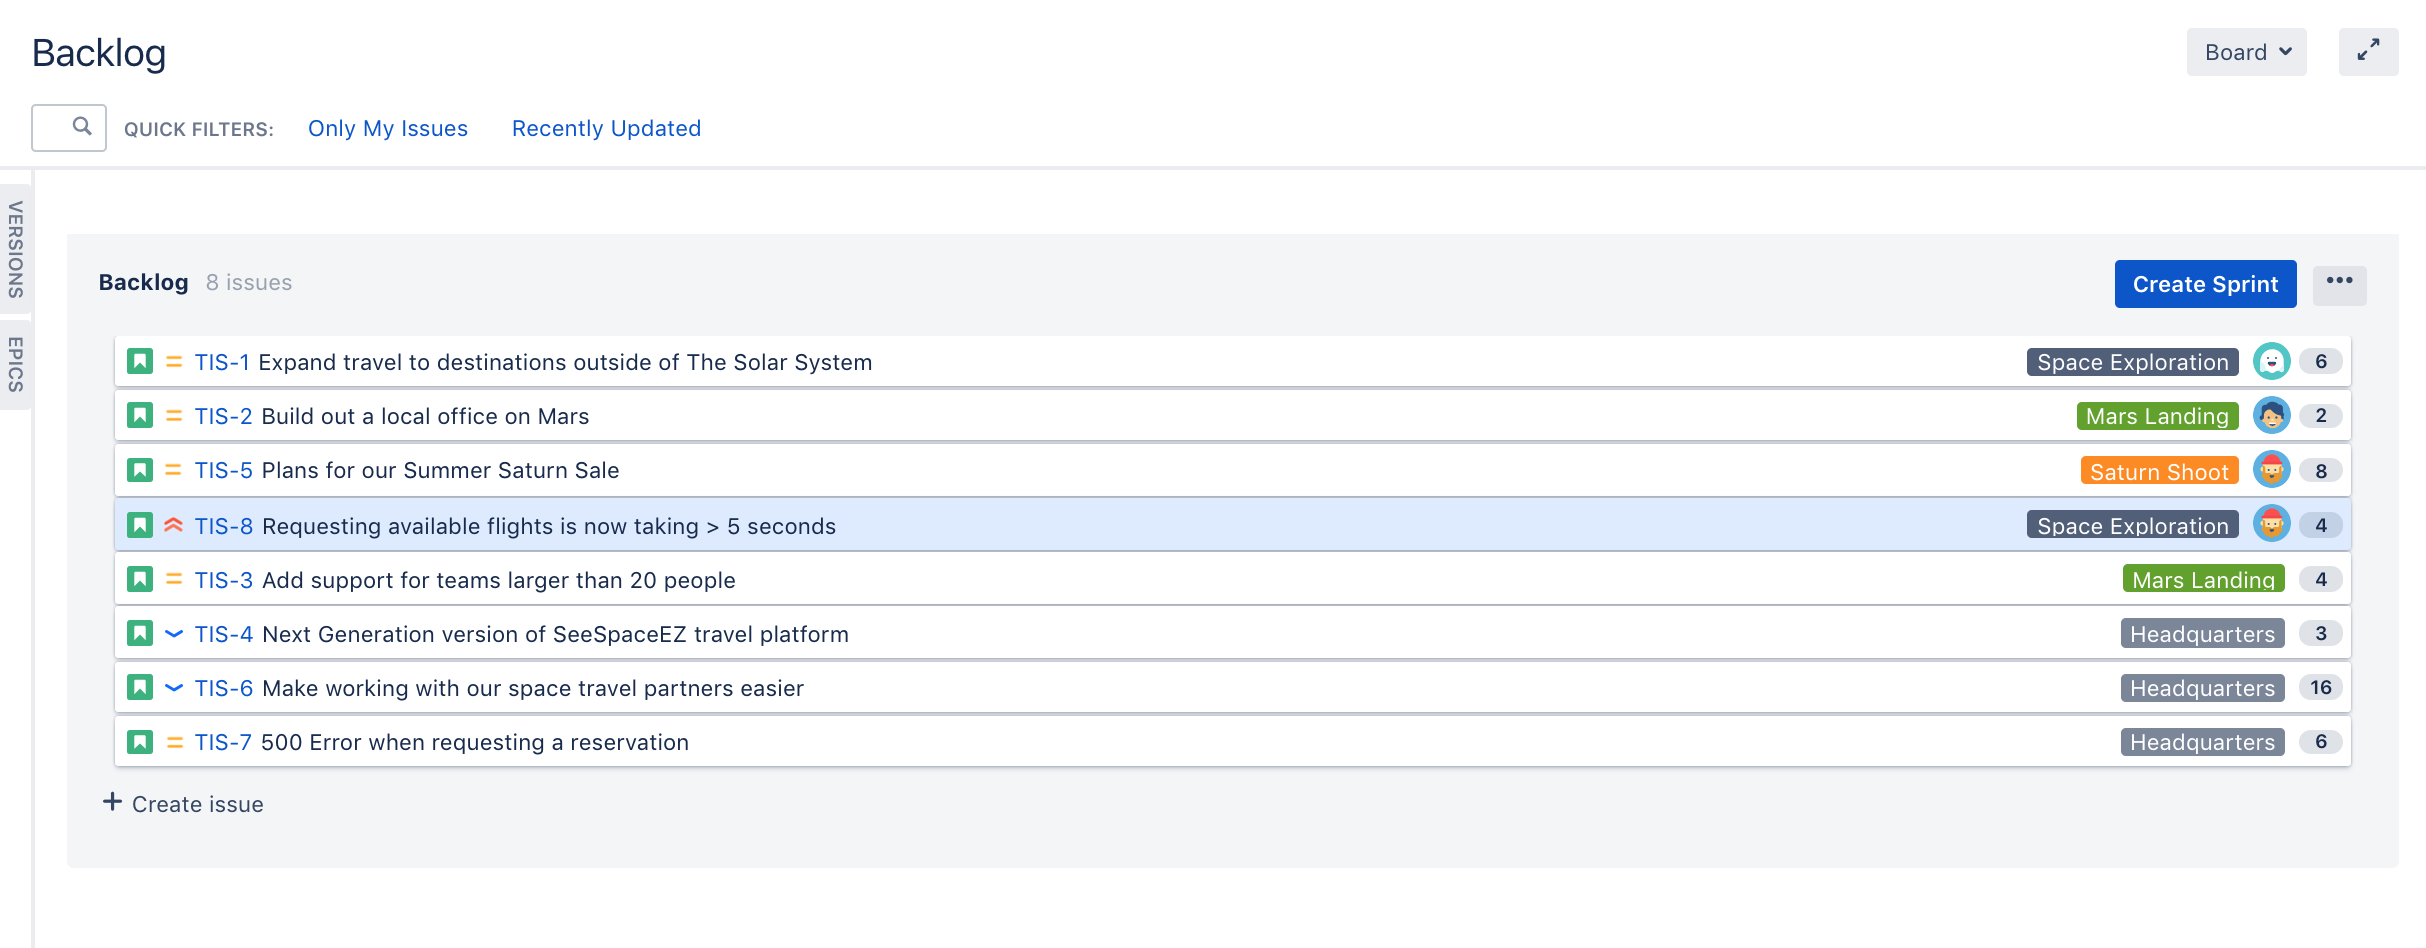
Task: Click the low priority icon on TIS-4
Action: click(x=174, y=634)
